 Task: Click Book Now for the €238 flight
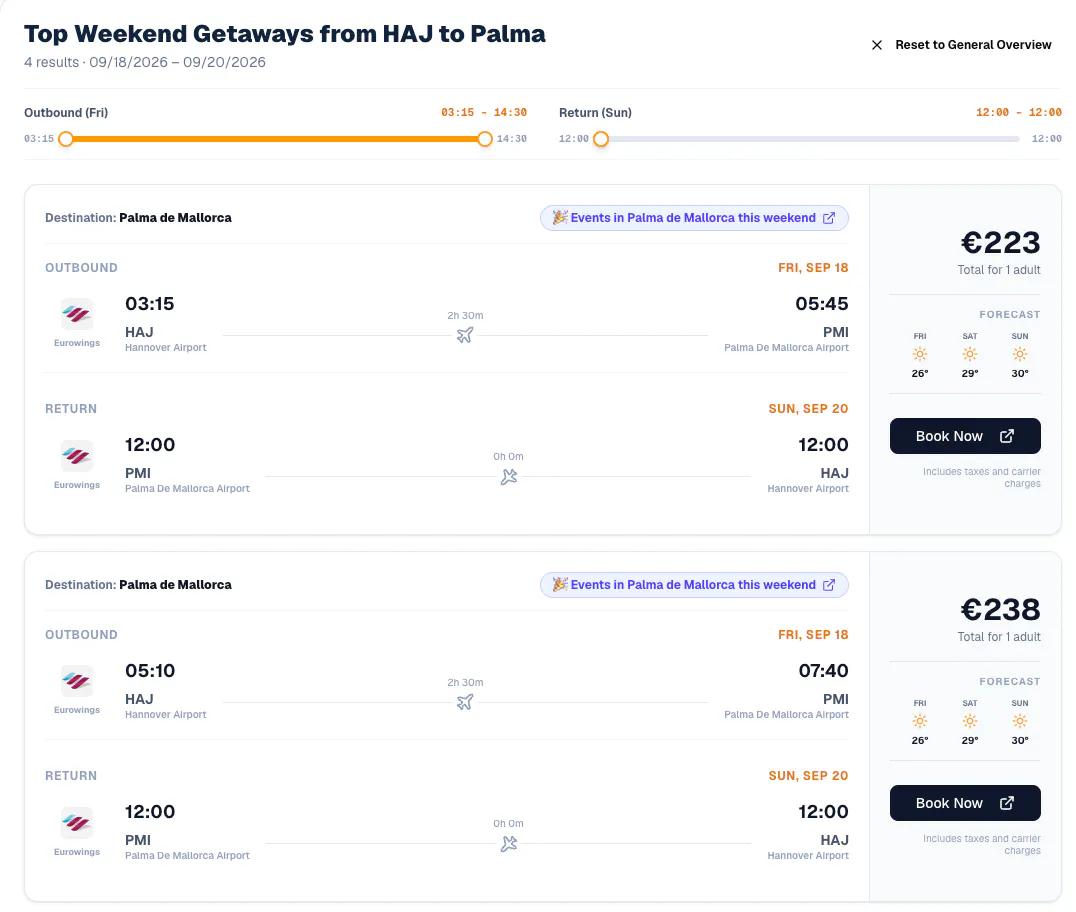point(965,803)
